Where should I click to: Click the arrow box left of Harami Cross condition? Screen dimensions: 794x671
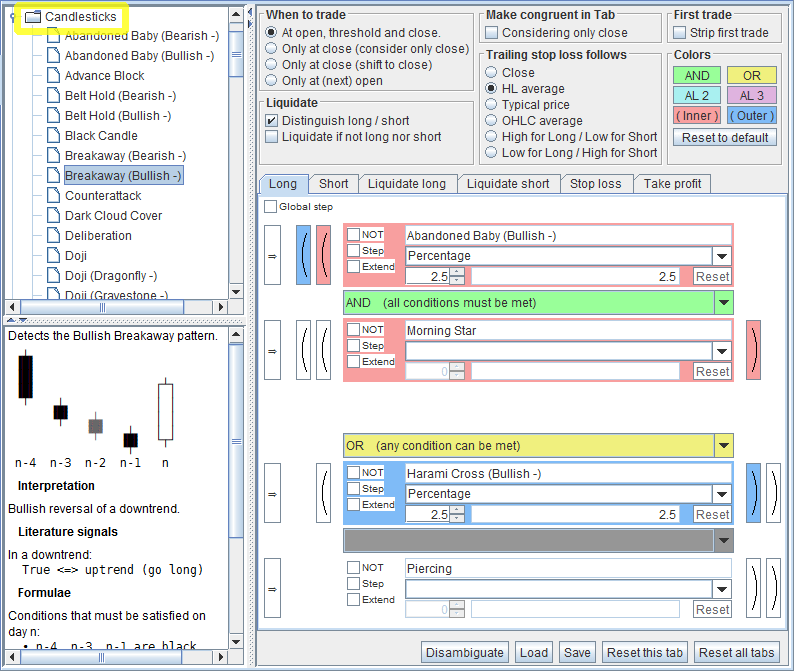click(272, 493)
